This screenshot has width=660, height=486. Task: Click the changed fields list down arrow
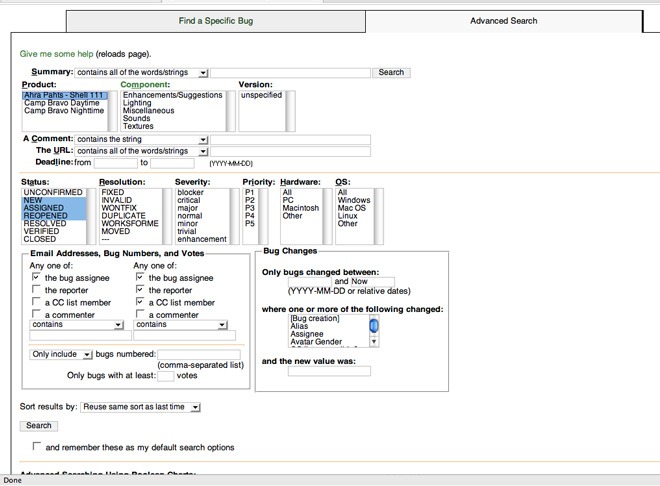pos(374,342)
